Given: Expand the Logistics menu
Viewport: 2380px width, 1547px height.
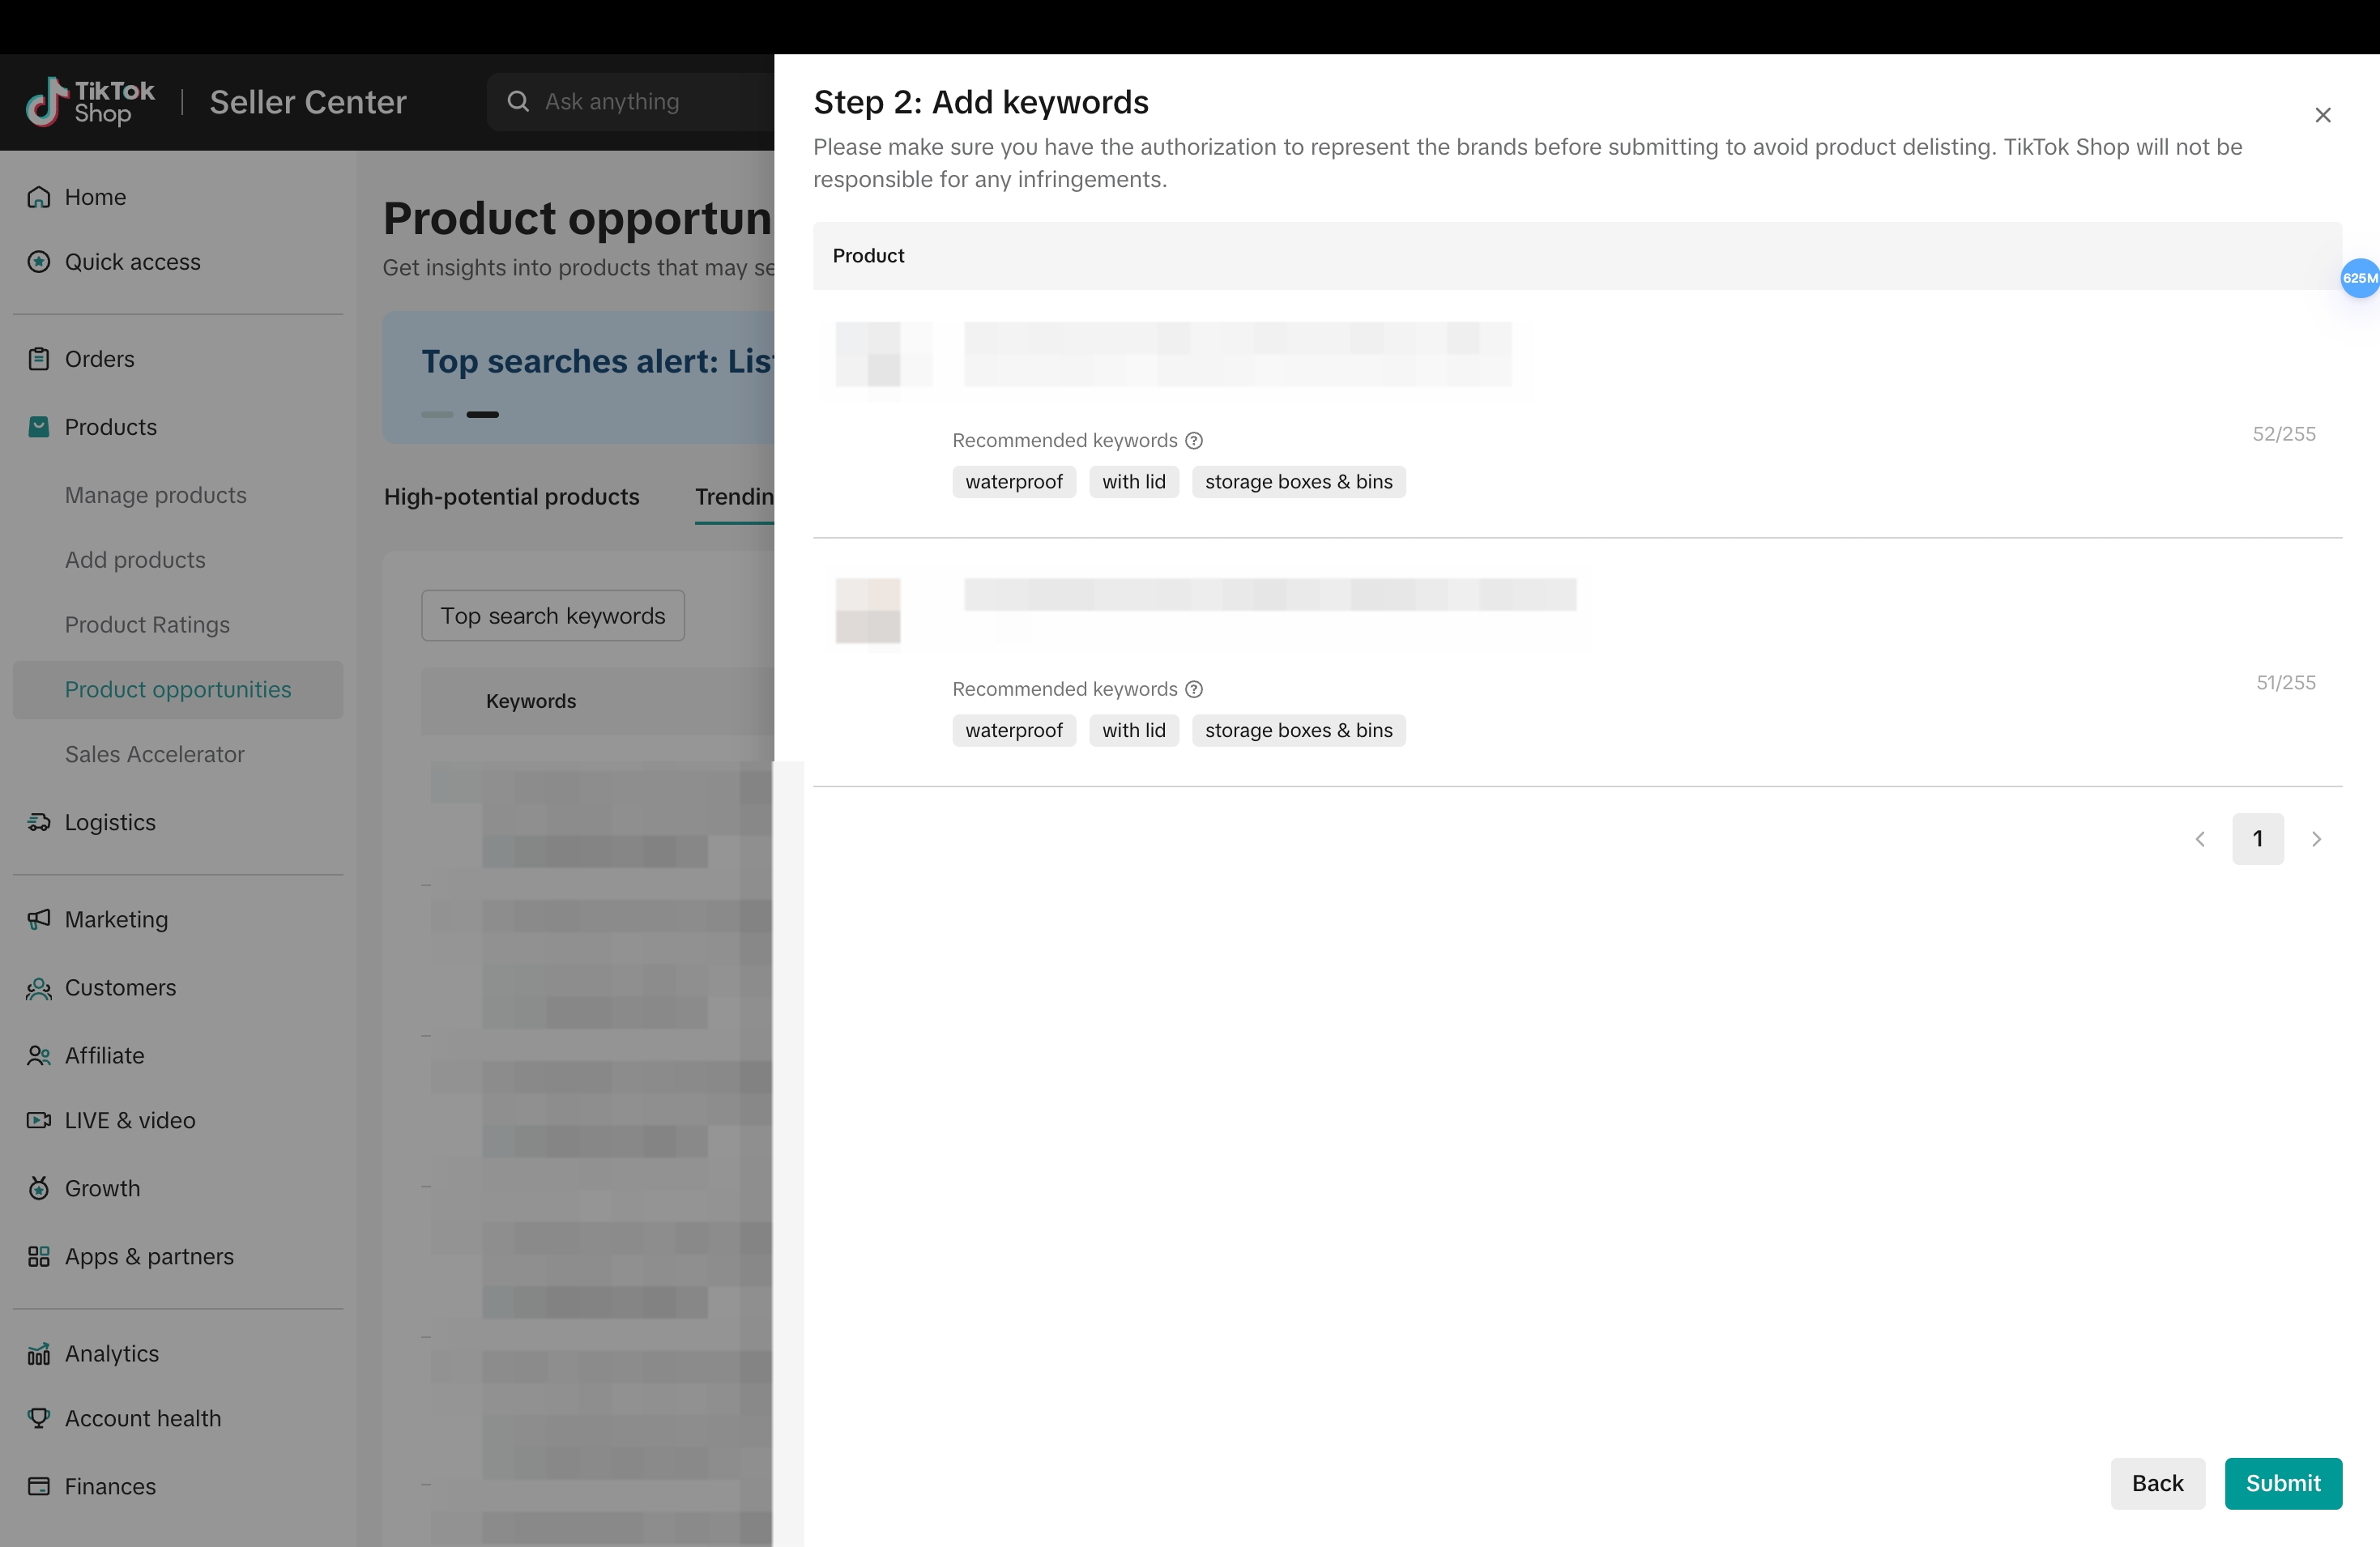Looking at the screenshot, I should tap(178, 822).
